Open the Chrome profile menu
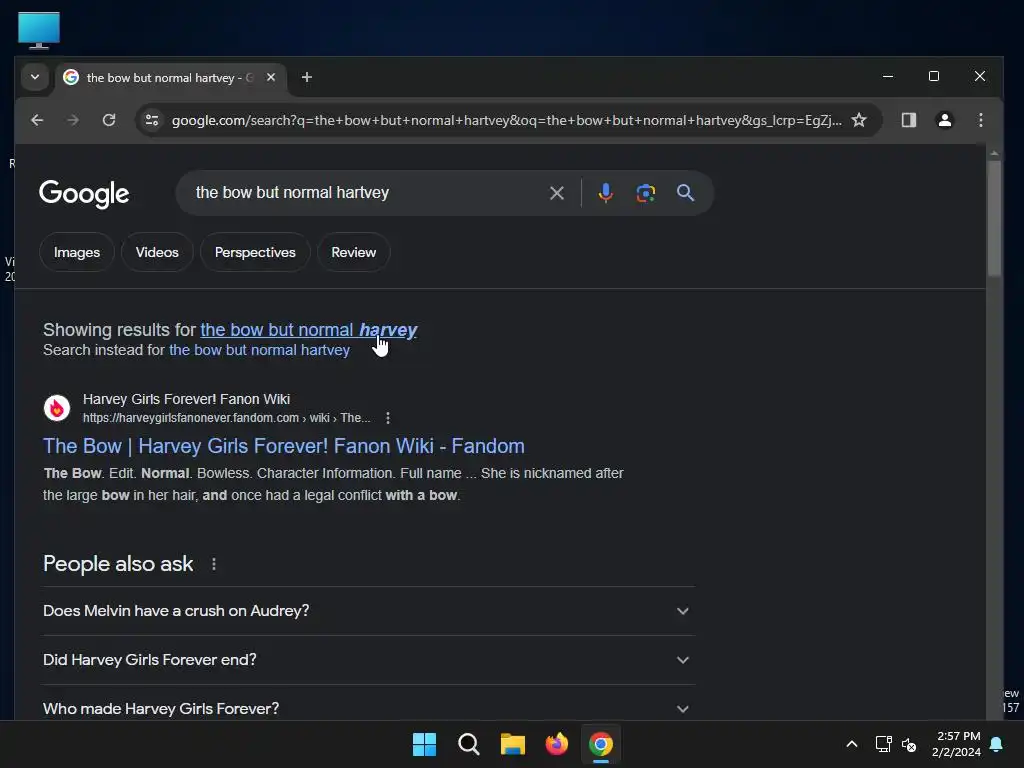Viewport: 1024px width, 768px height. coord(944,120)
